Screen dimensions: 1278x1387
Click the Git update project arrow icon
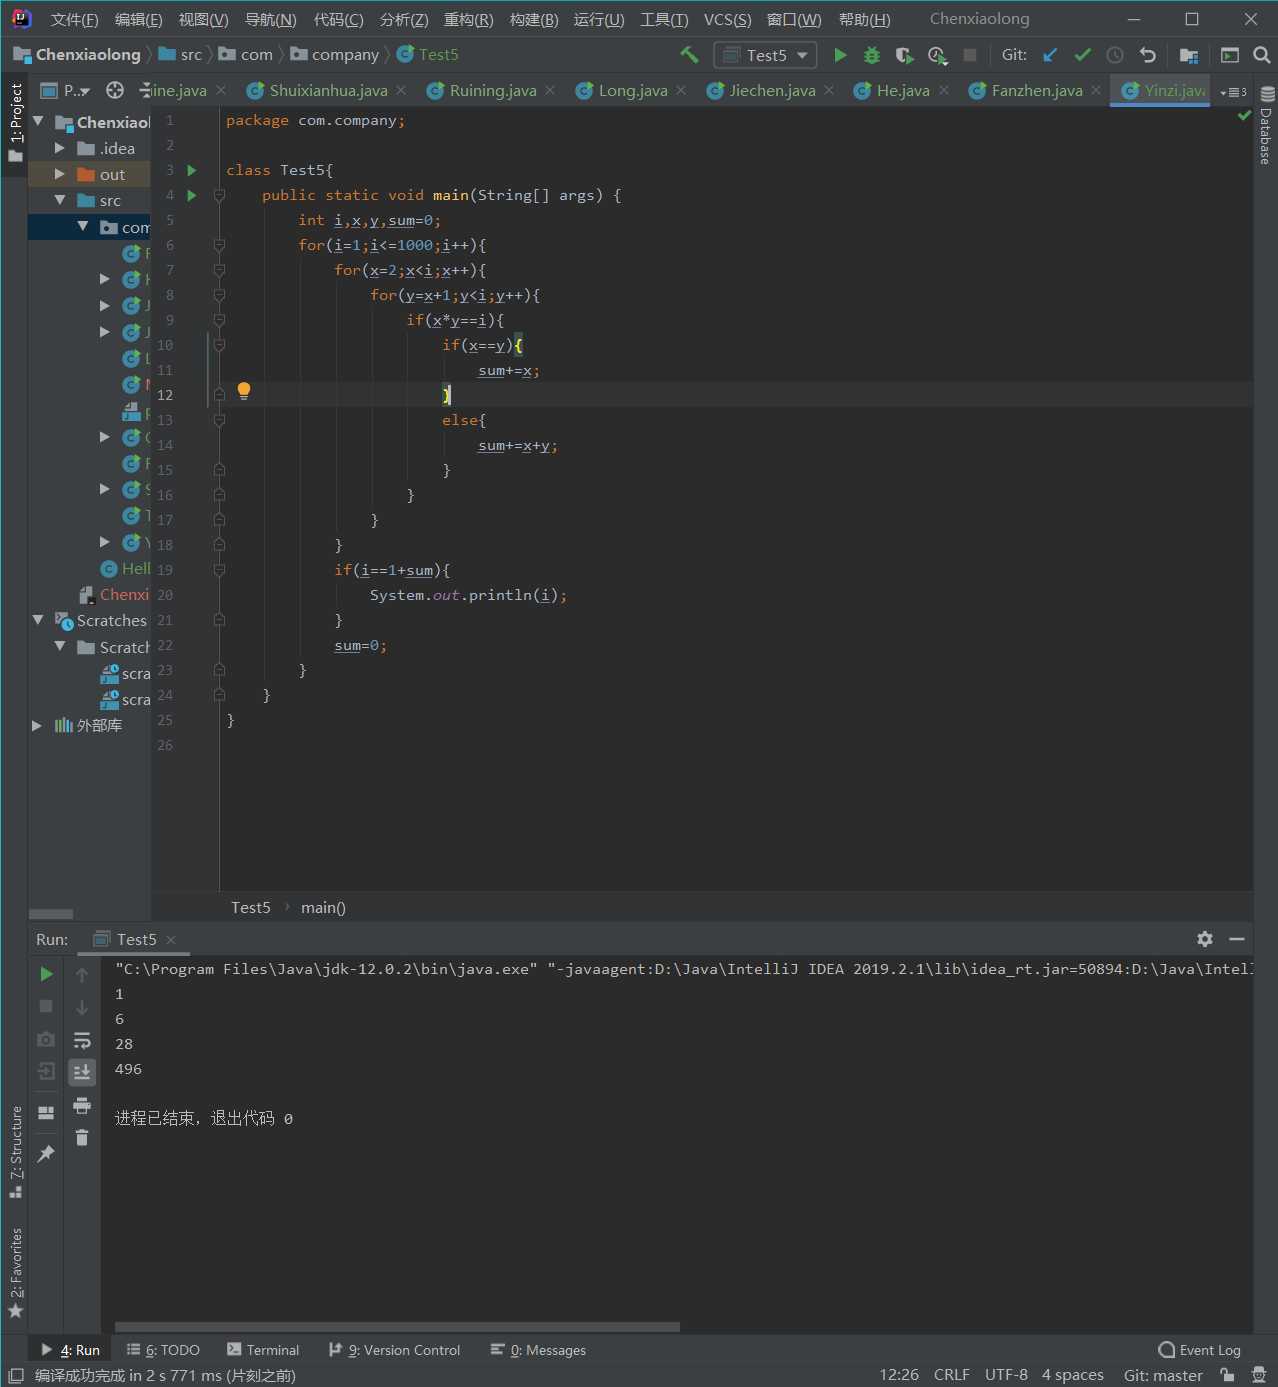(x=1050, y=55)
